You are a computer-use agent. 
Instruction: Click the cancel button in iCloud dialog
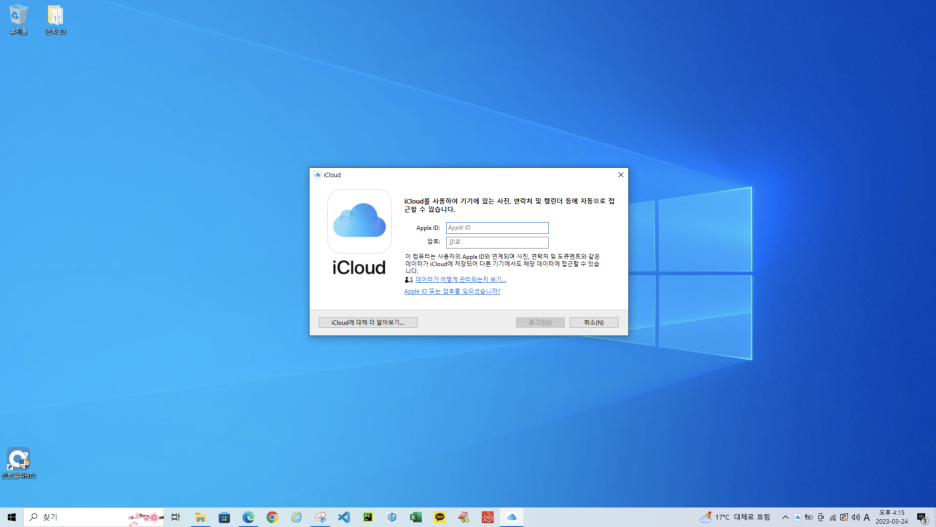[594, 322]
